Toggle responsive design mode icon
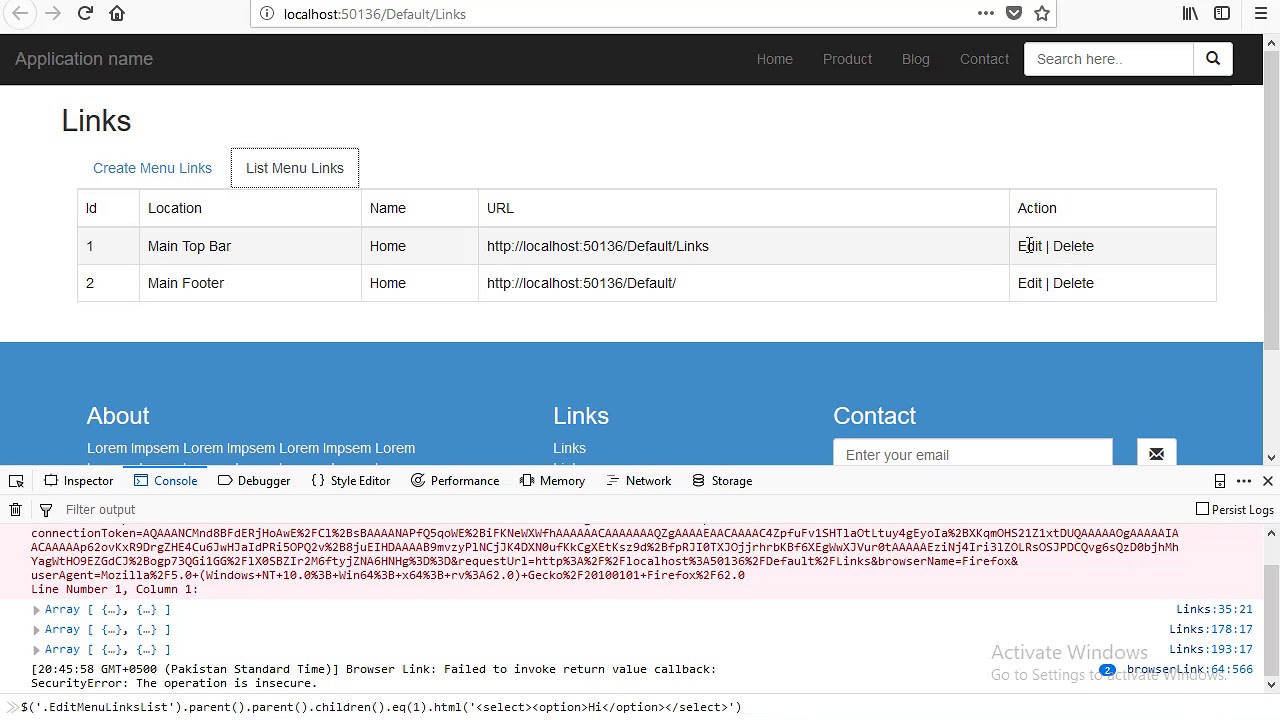 tap(1220, 481)
